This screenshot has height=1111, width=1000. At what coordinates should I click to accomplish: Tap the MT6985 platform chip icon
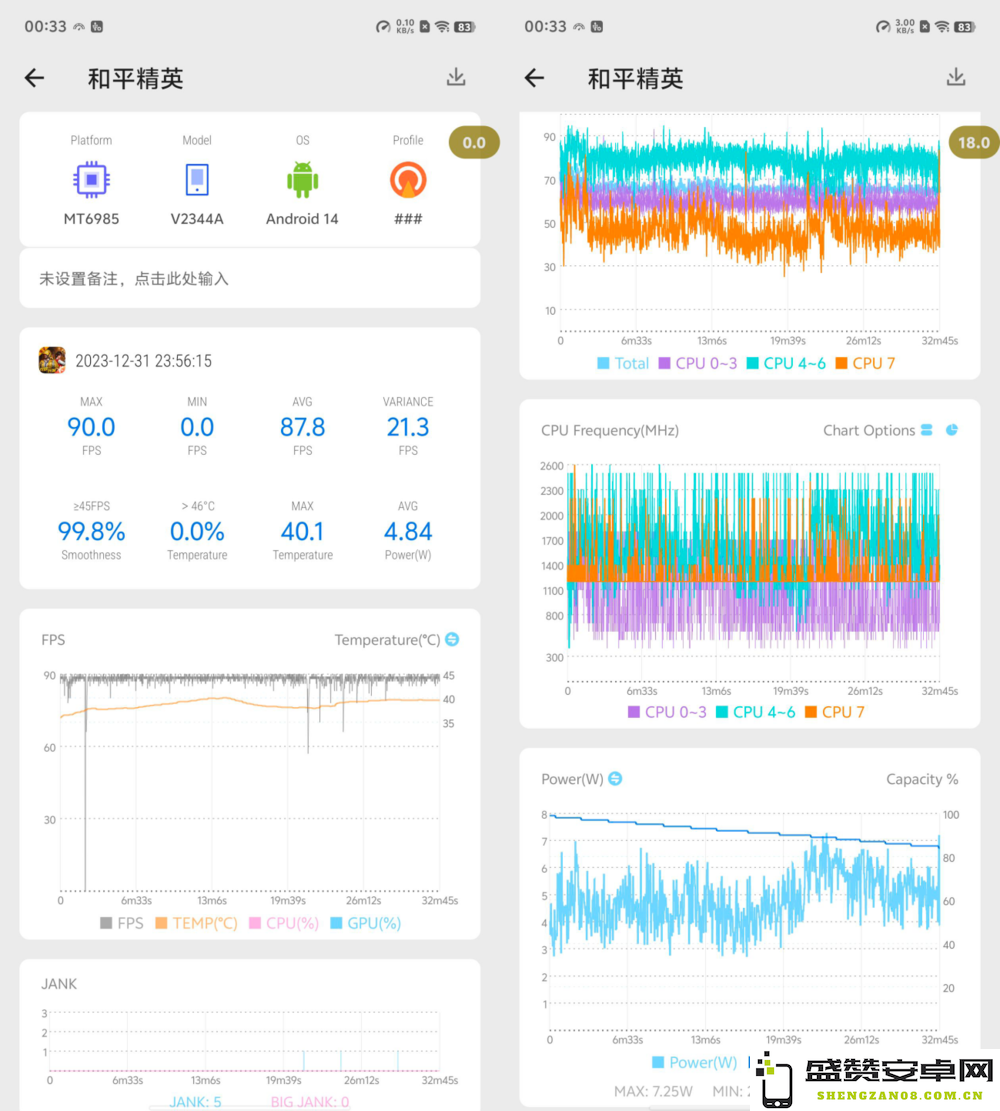coord(91,179)
